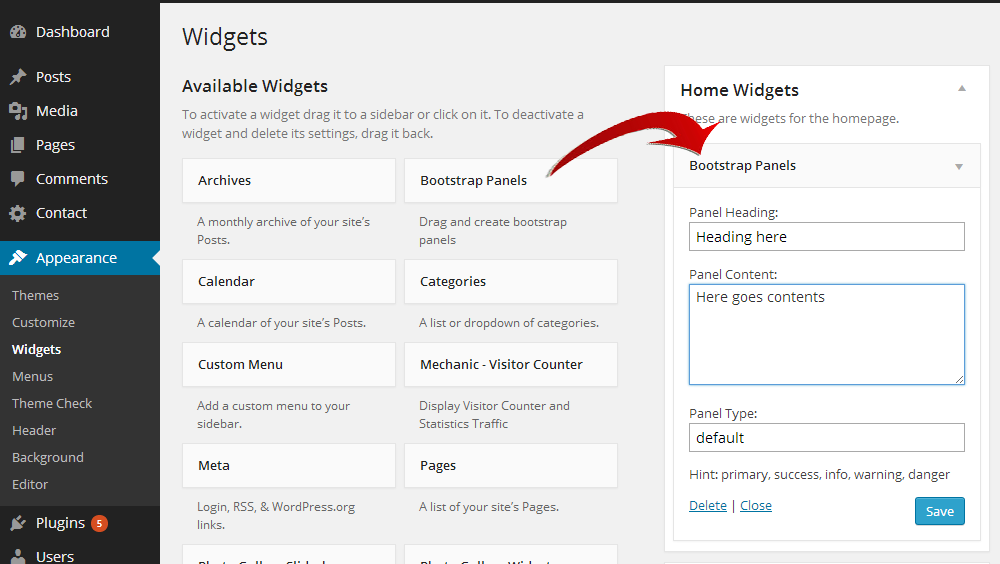Select the Customize submenu item
This screenshot has height=564, width=1000.
click(43, 322)
